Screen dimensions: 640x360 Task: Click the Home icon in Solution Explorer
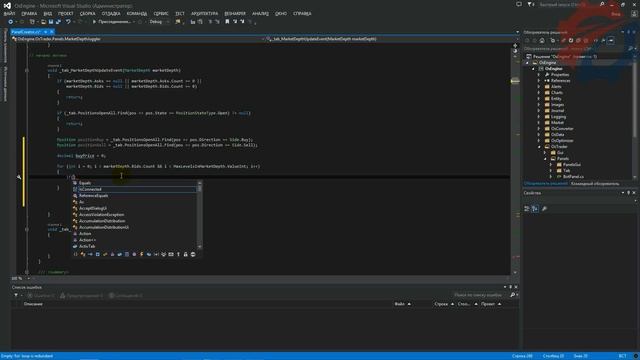[x=542, y=40]
